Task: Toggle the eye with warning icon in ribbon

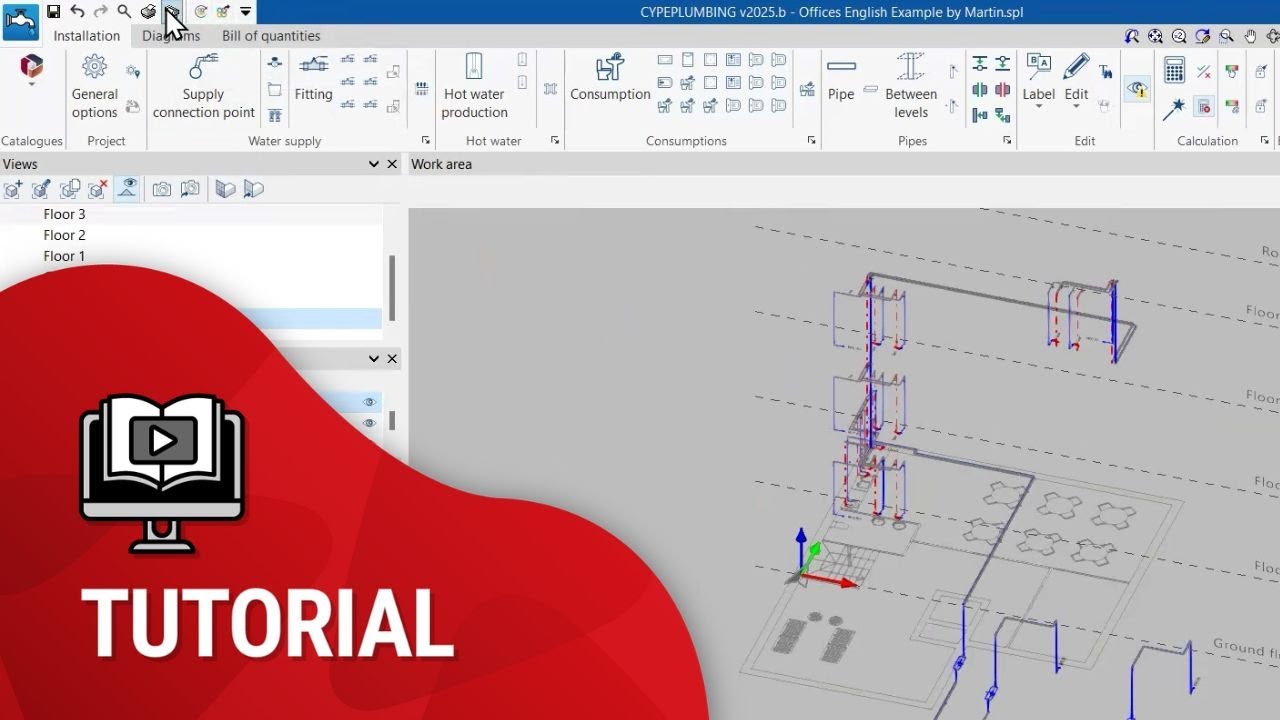Action: click(1137, 89)
